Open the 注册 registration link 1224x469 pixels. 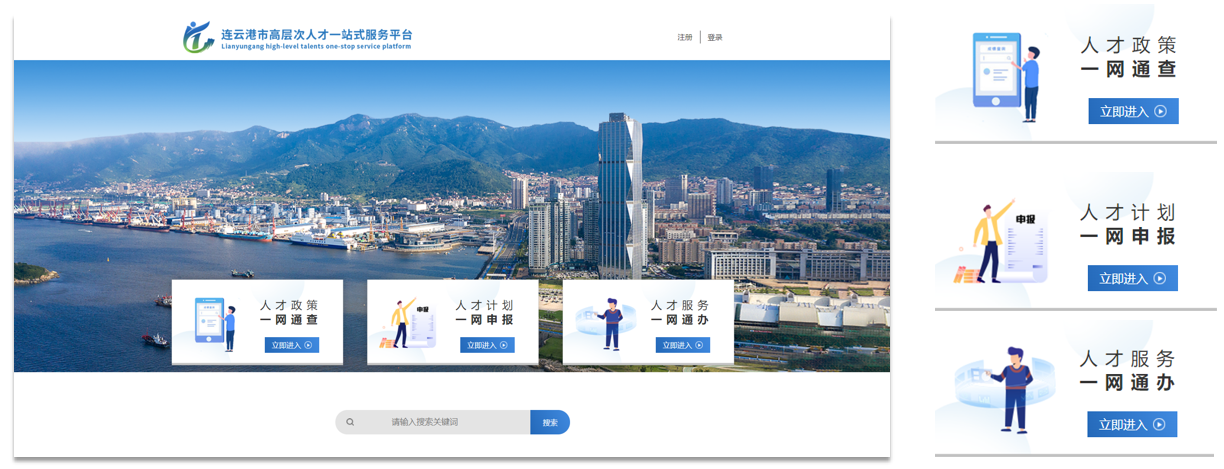pyautogui.click(x=684, y=37)
